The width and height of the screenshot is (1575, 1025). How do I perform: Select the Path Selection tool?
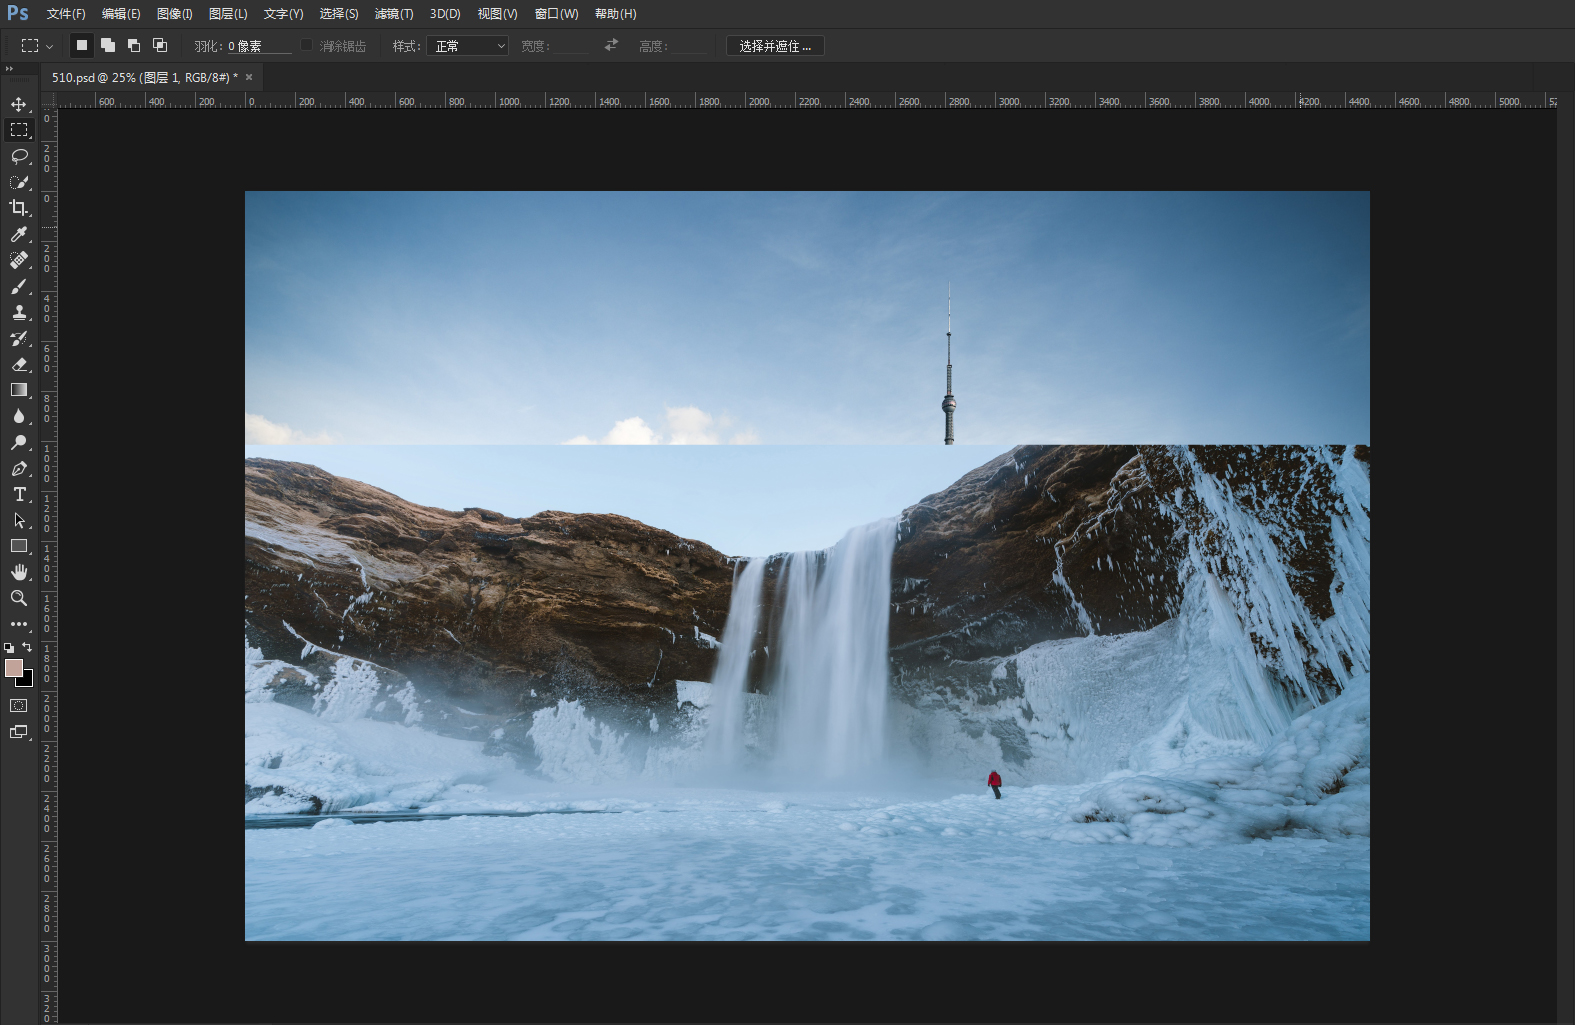[x=19, y=520]
